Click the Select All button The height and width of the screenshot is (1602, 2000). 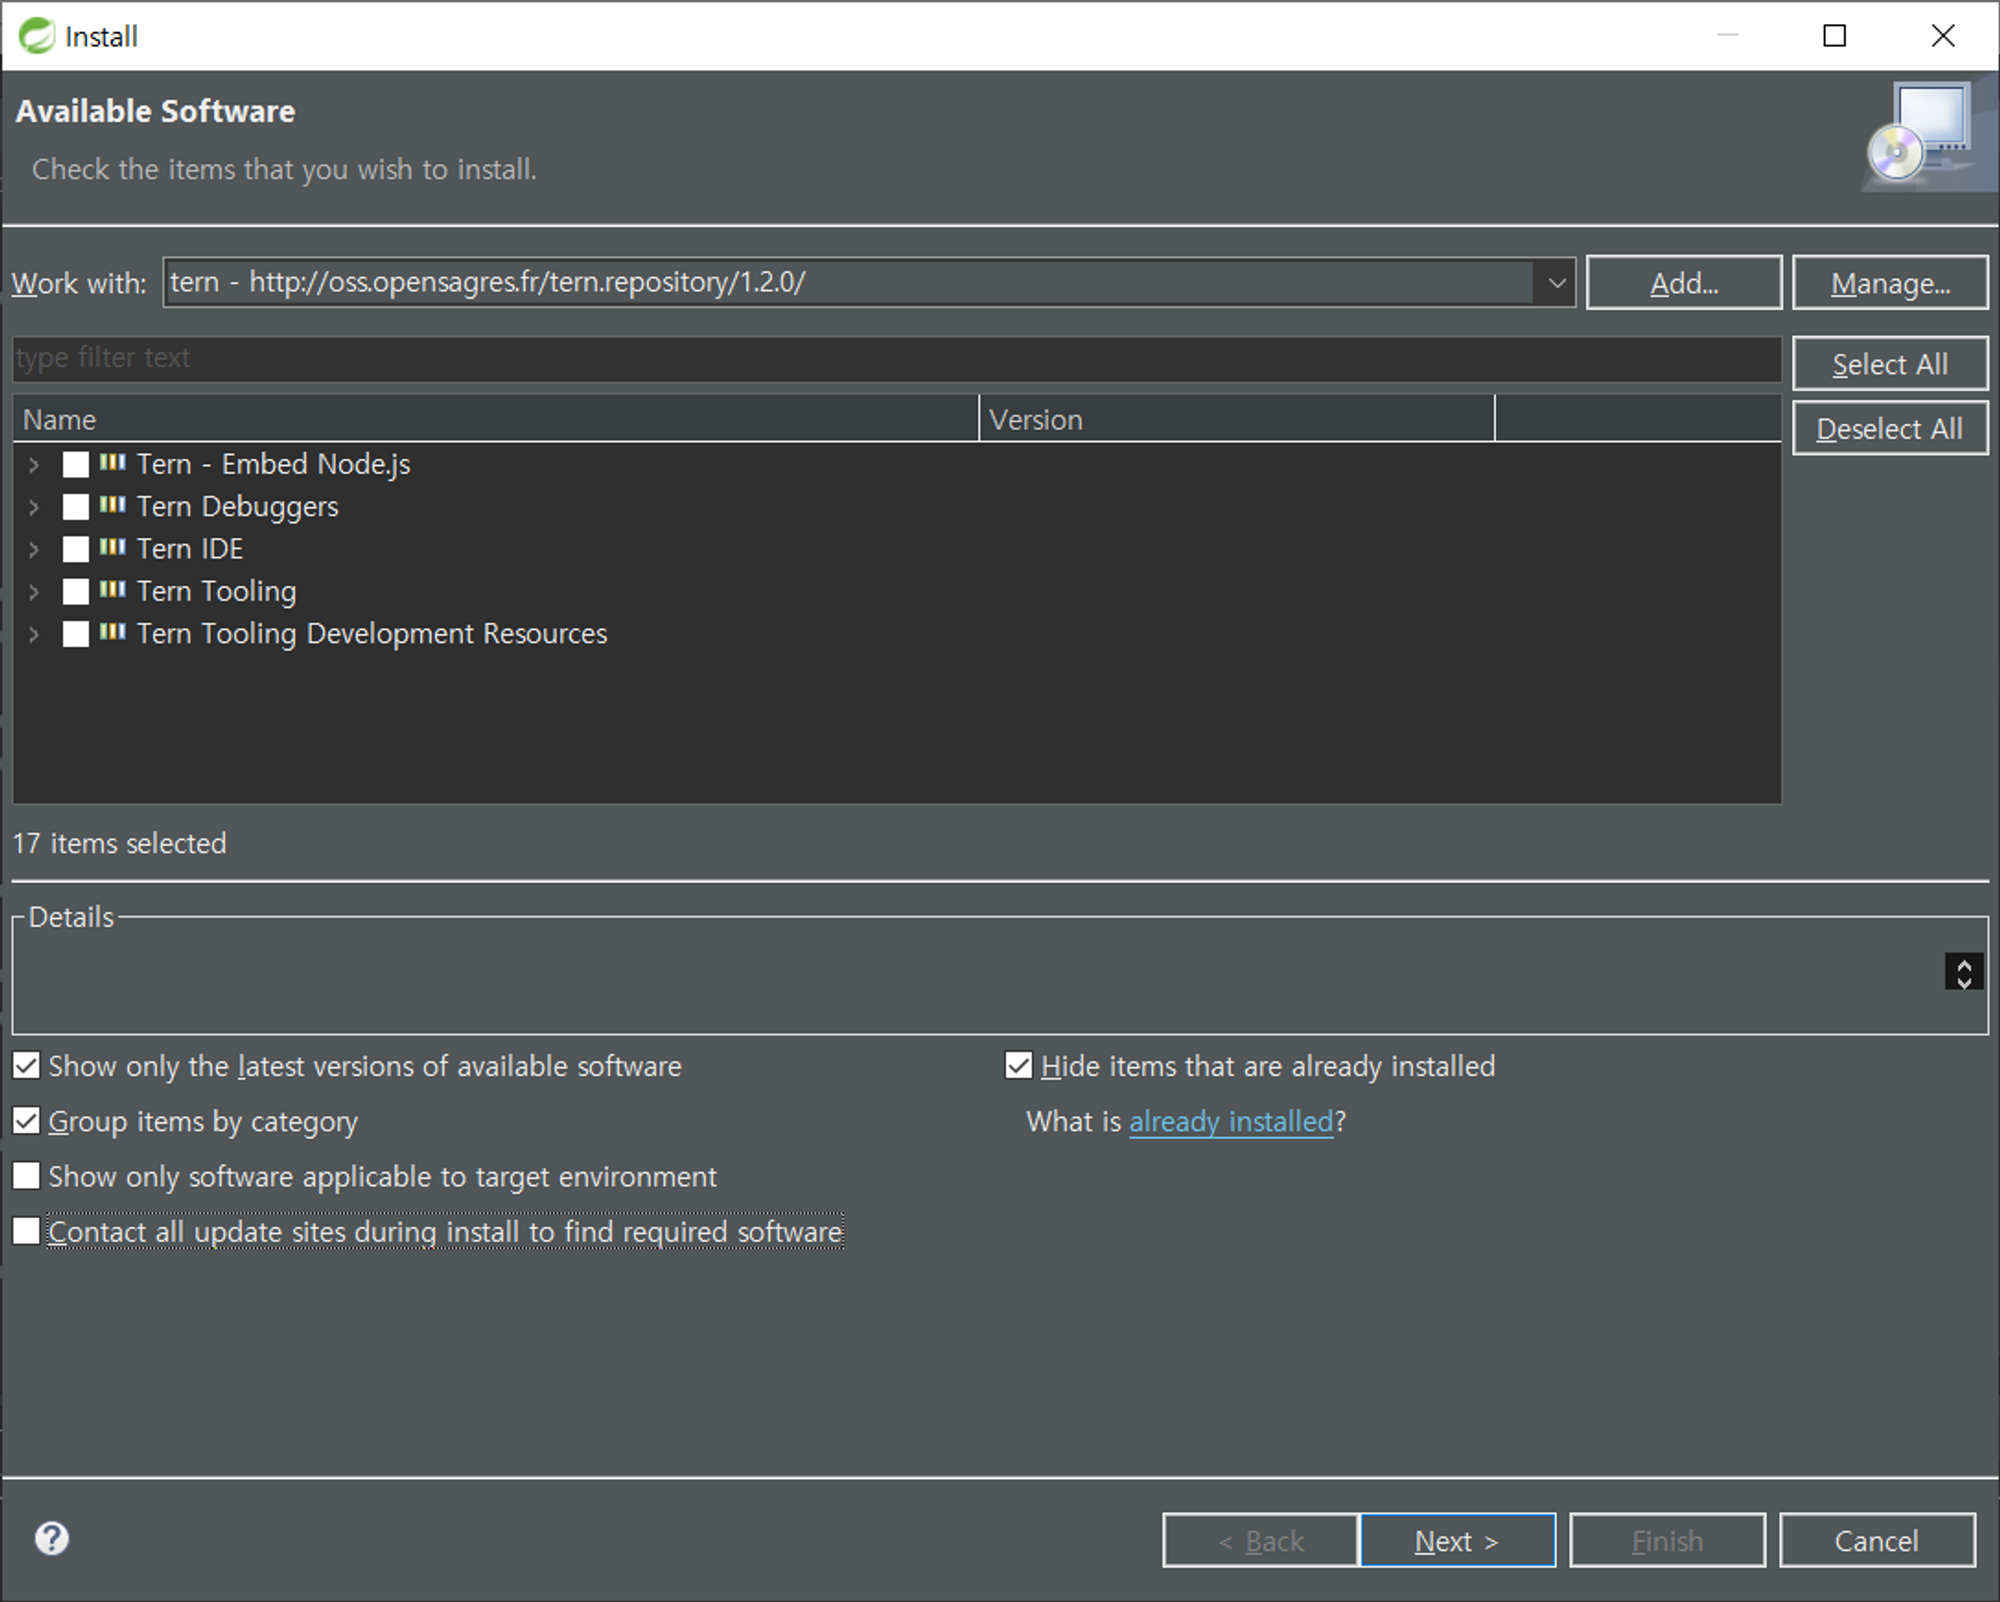tap(1890, 364)
